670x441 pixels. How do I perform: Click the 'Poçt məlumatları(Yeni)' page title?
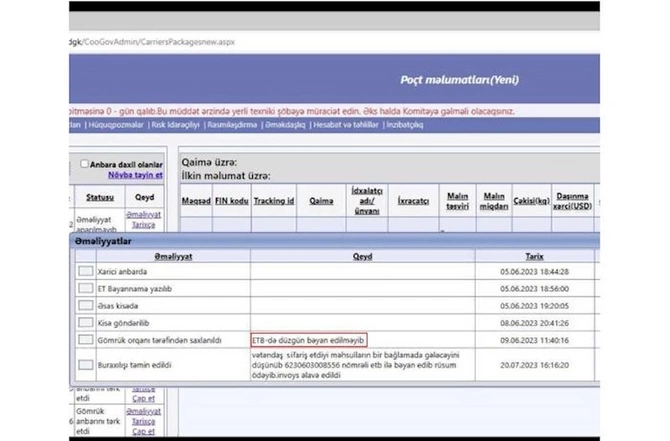click(459, 80)
